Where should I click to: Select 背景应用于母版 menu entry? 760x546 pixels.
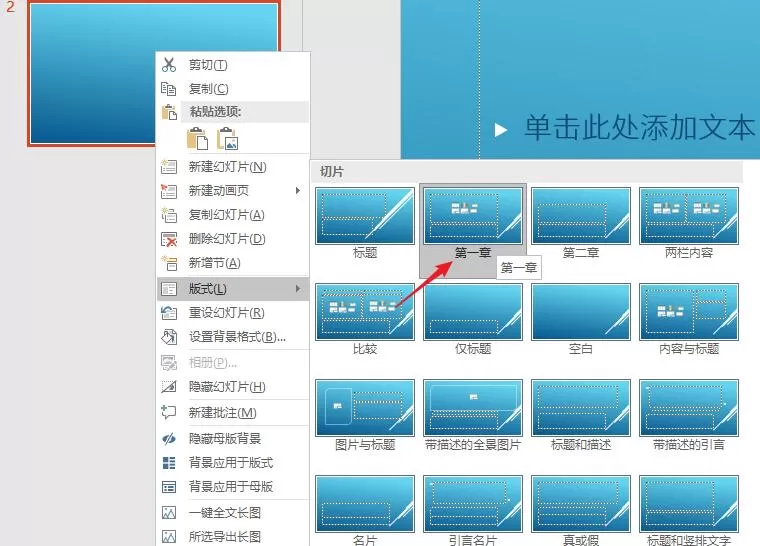coord(233,487)
